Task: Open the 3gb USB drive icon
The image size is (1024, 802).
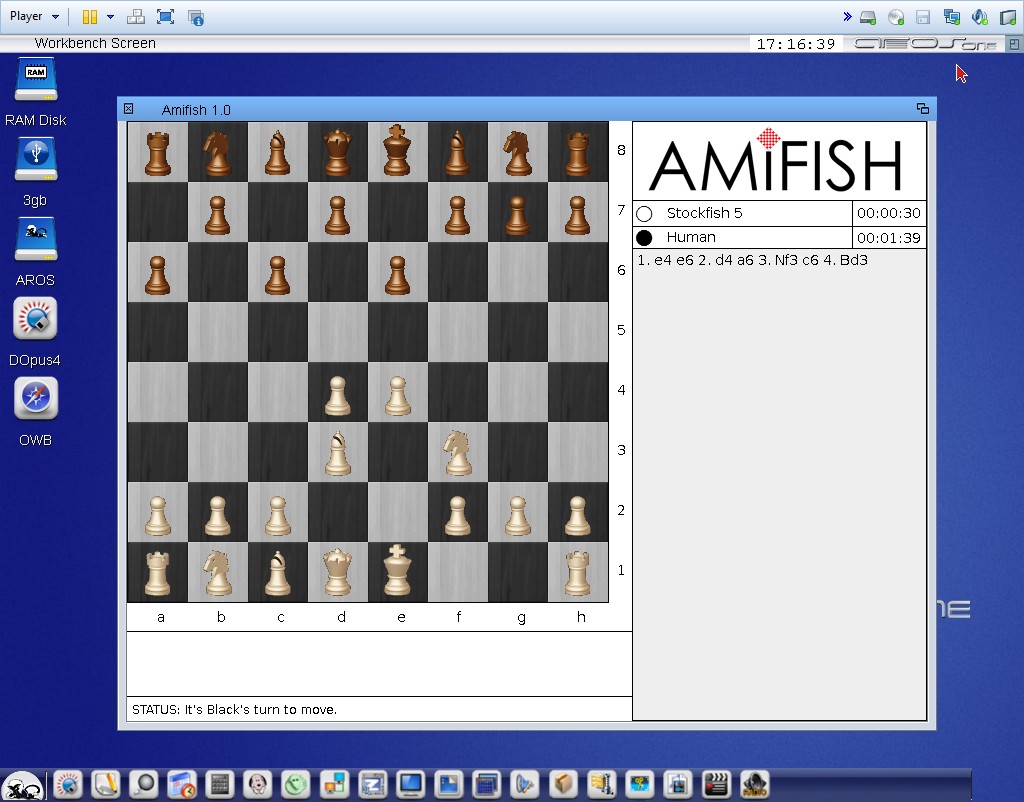Action: pos(36,161)
